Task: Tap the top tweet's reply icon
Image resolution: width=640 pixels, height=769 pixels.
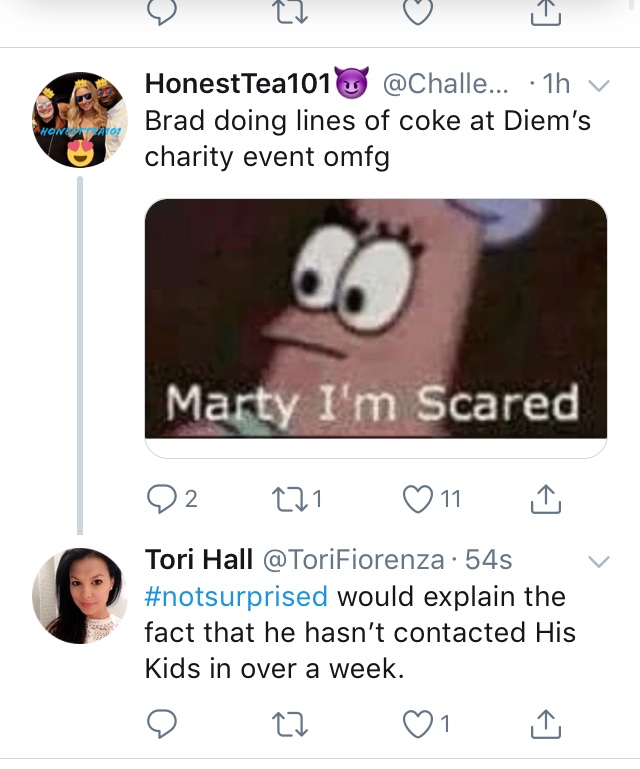Action: [162, 12]
